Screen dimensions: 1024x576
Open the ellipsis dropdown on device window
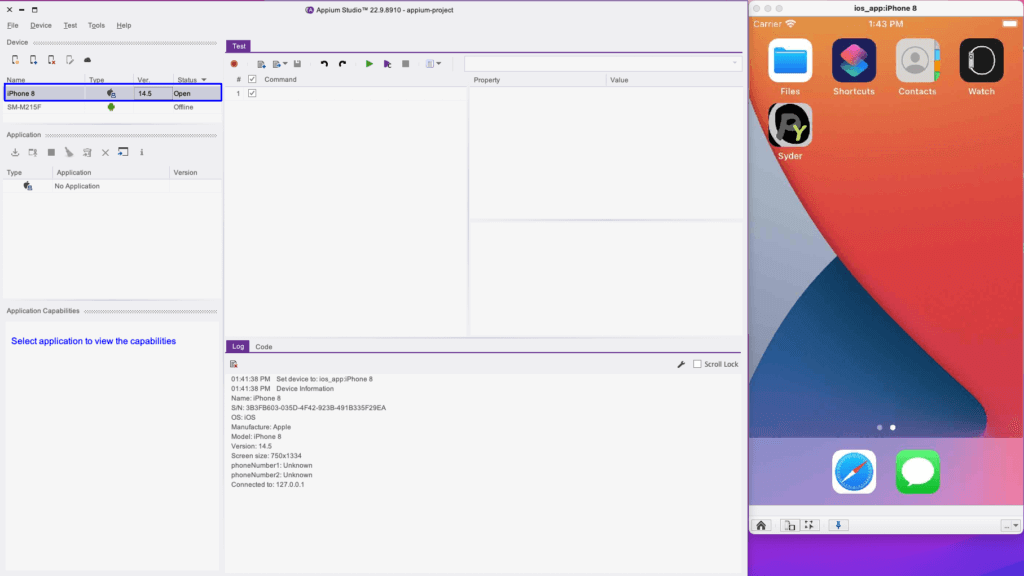[1009, 525]
